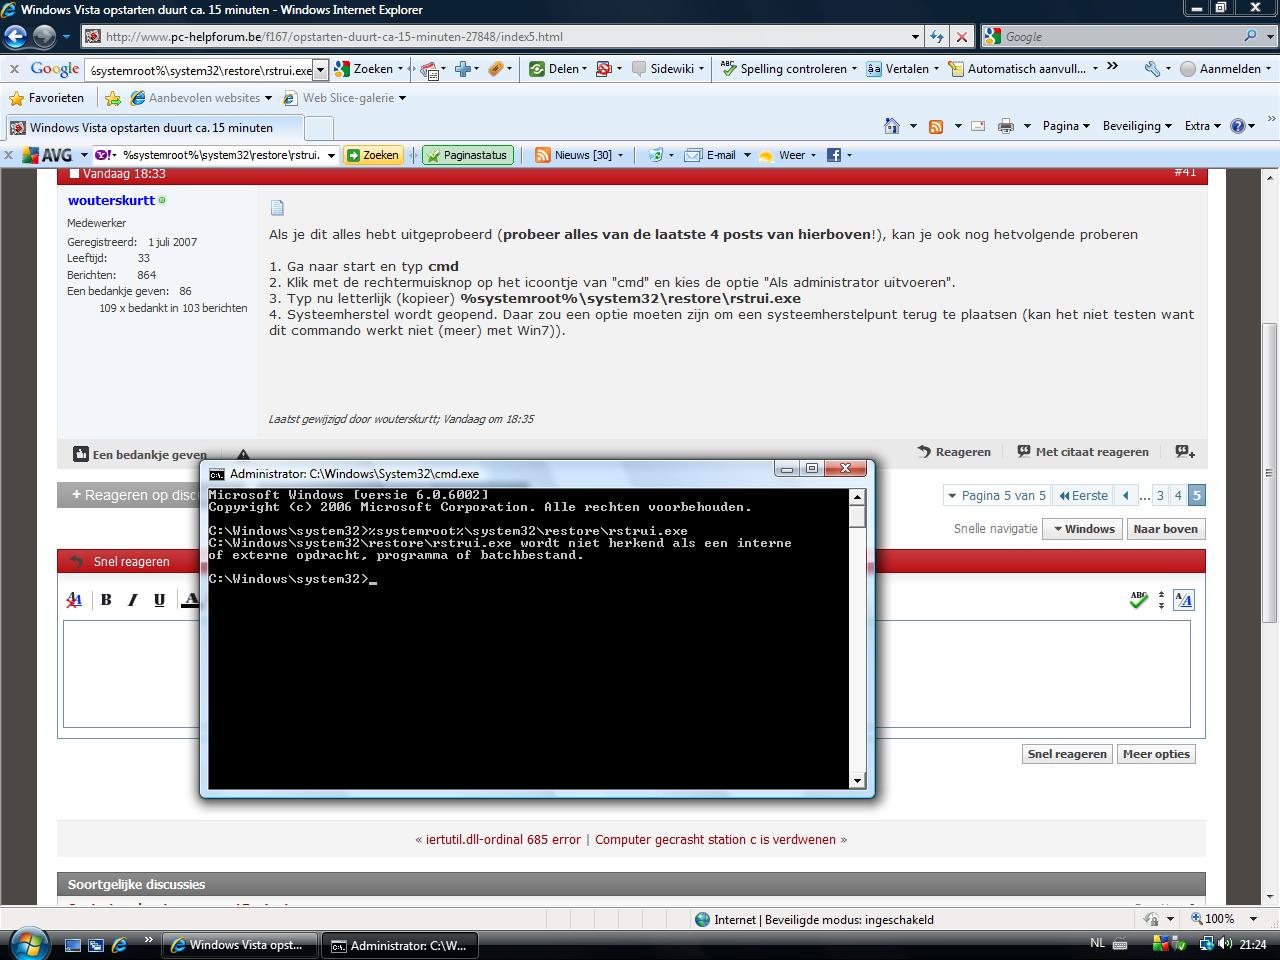This screenshot has height=960, width=1280.
Task: Open the Favorieten center
Action: click(x=47, y=98)
